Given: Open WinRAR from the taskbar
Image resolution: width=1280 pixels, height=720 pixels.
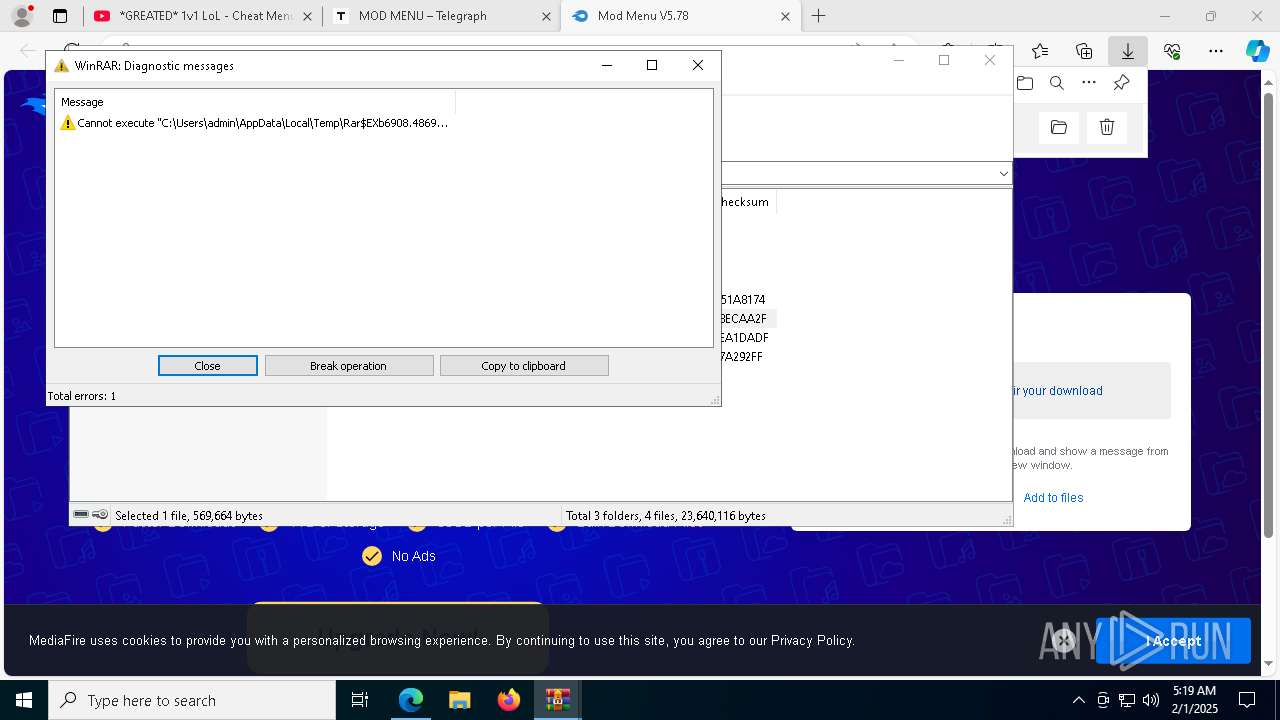Looking at the screenshot, I should click(x=557, y=700).
